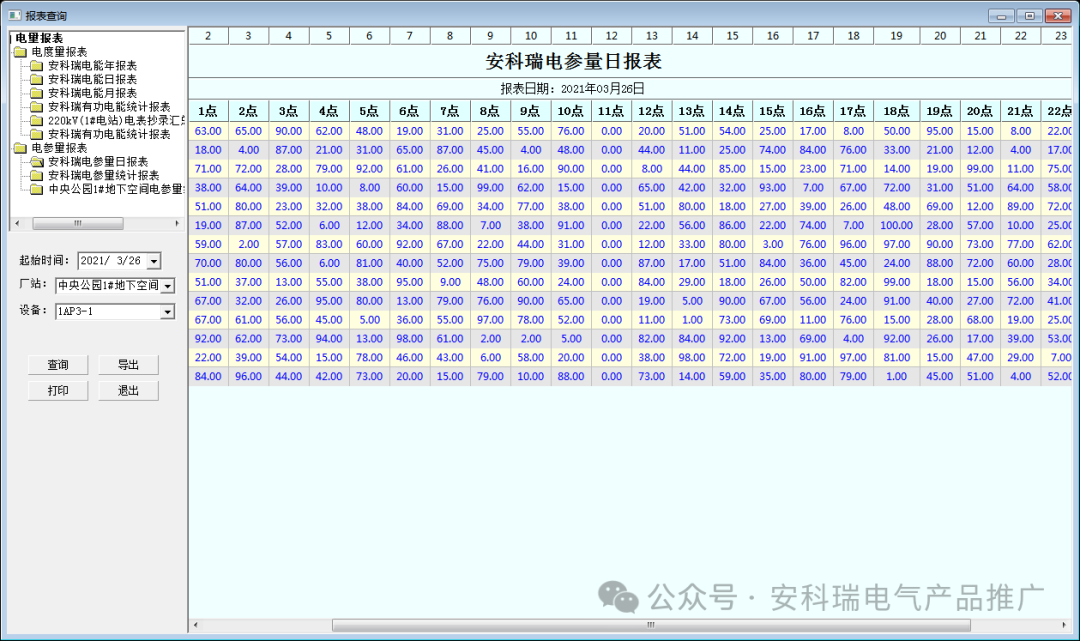
Task: Click the 安科瑞电参量统计报表 folder icon
Action: click(x=36, y=173)
